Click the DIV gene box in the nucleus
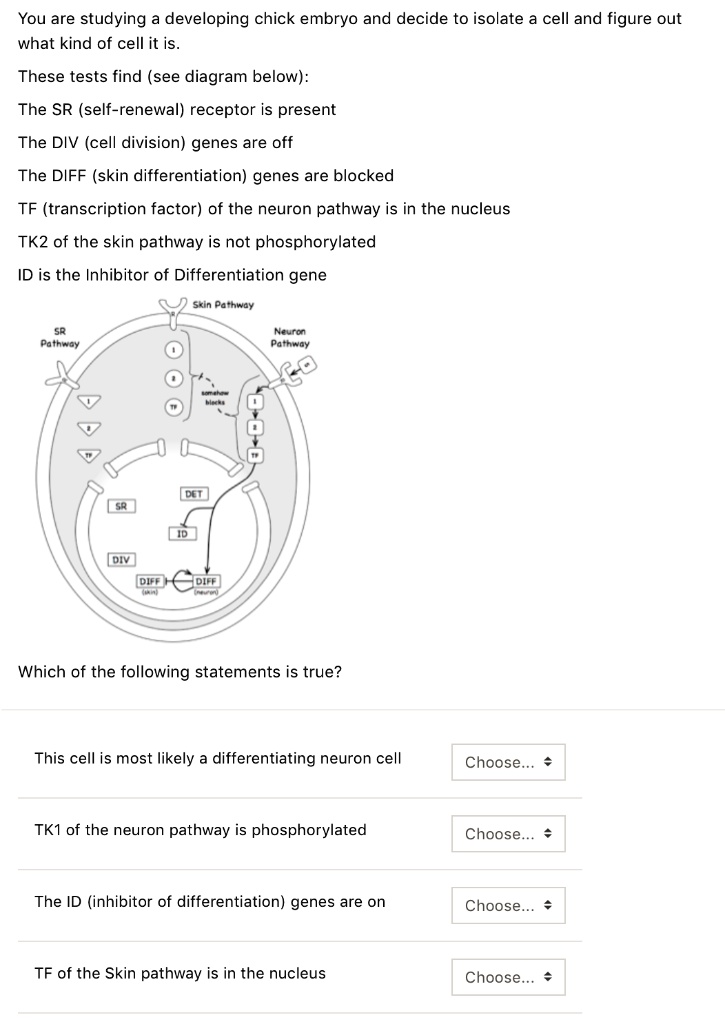The width and height of the screenshot is (725, 1024). 122,560
